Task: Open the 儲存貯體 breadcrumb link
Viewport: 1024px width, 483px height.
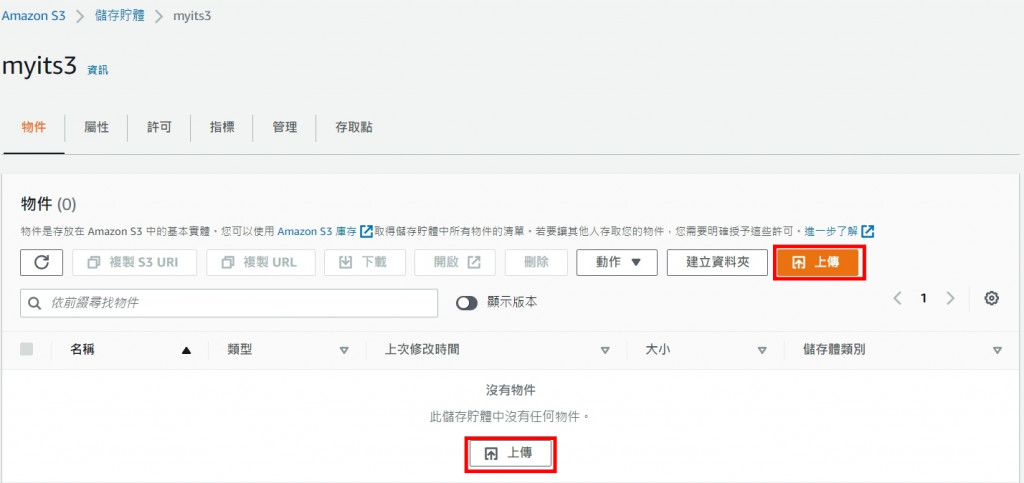Action: (120, 16)
